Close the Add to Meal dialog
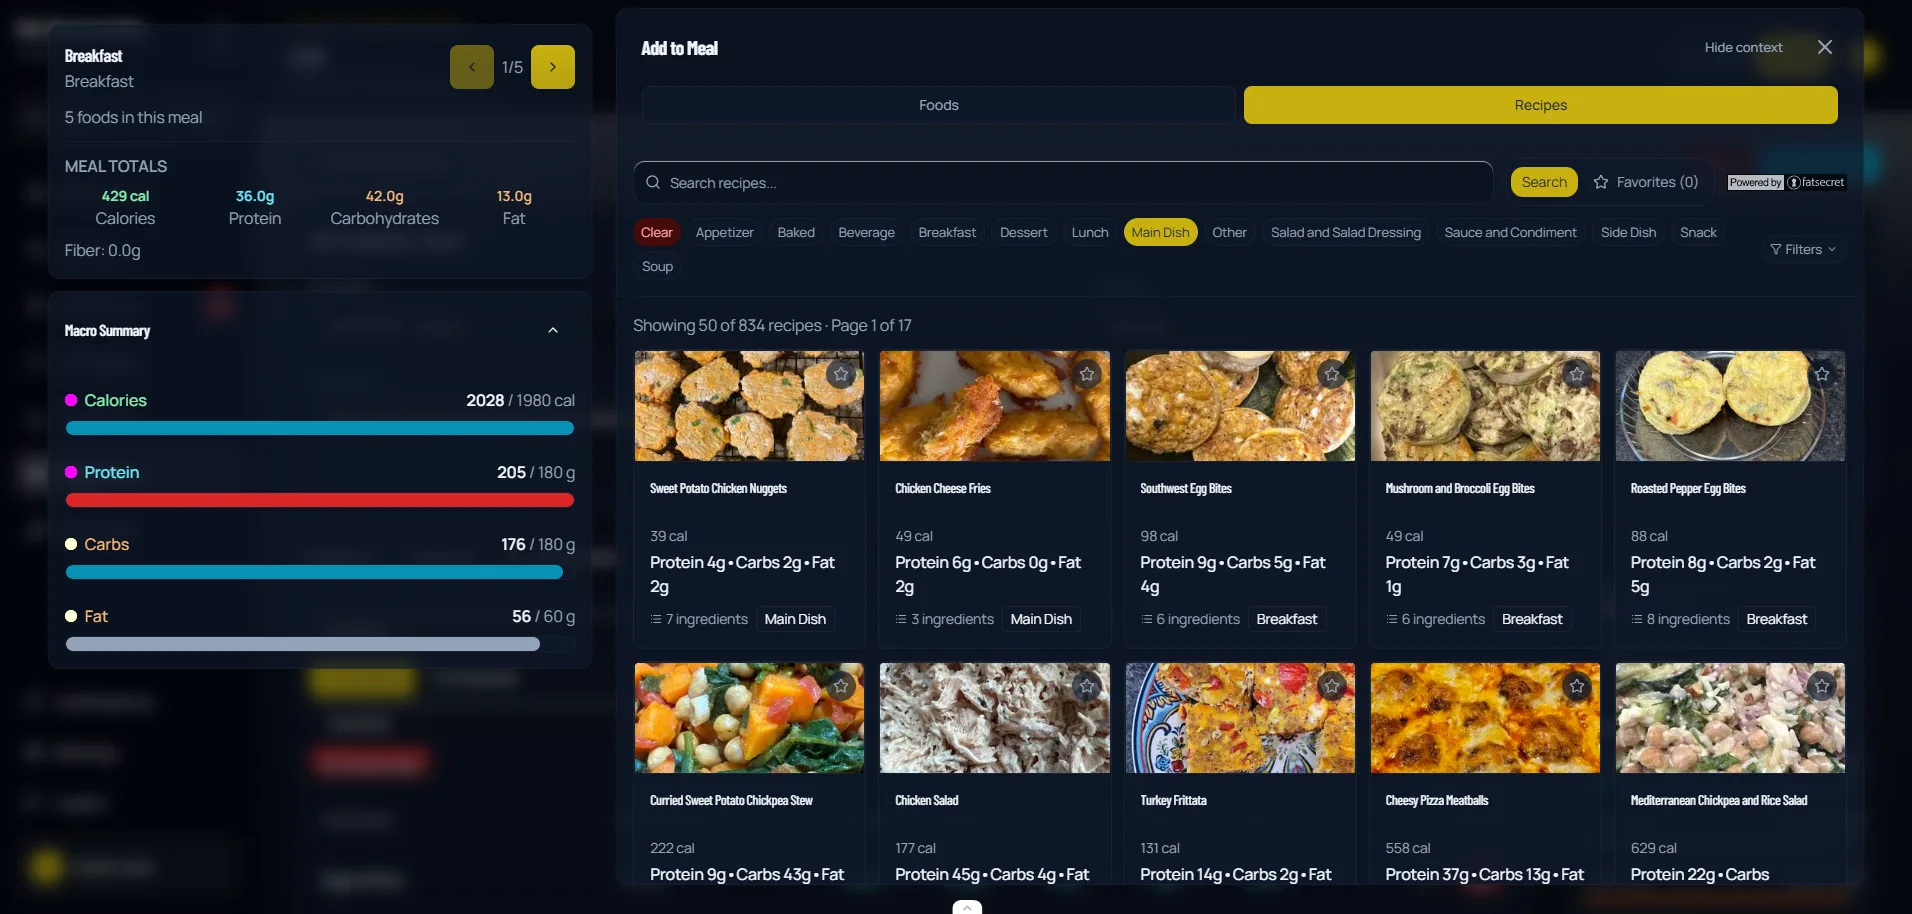The image size is (1912, 914). tap(1825, 47)
